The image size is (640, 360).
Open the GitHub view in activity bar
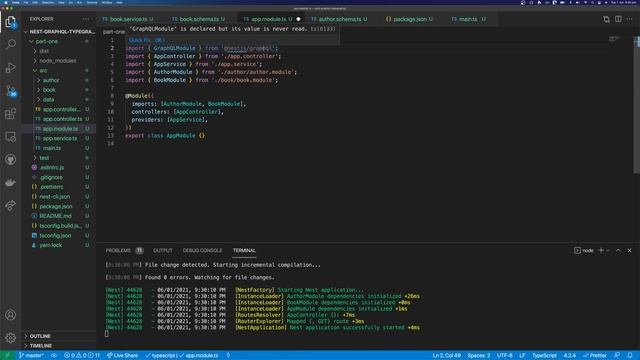[x=11, y=160]
